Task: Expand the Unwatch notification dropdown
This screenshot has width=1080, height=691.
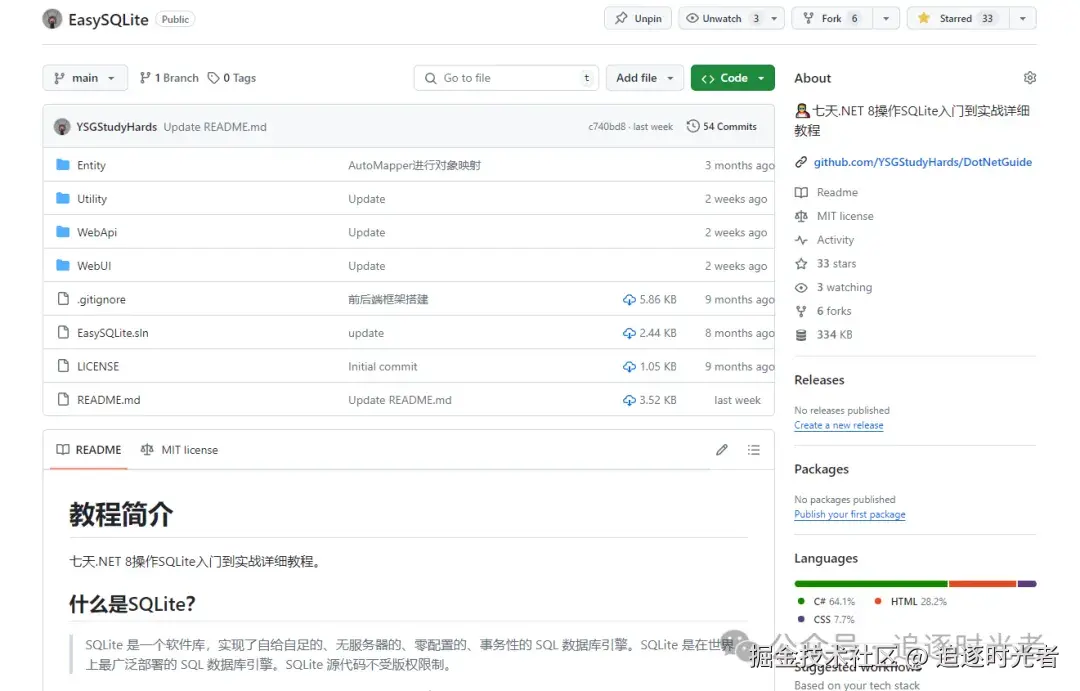Action: (x=774, y=19)
